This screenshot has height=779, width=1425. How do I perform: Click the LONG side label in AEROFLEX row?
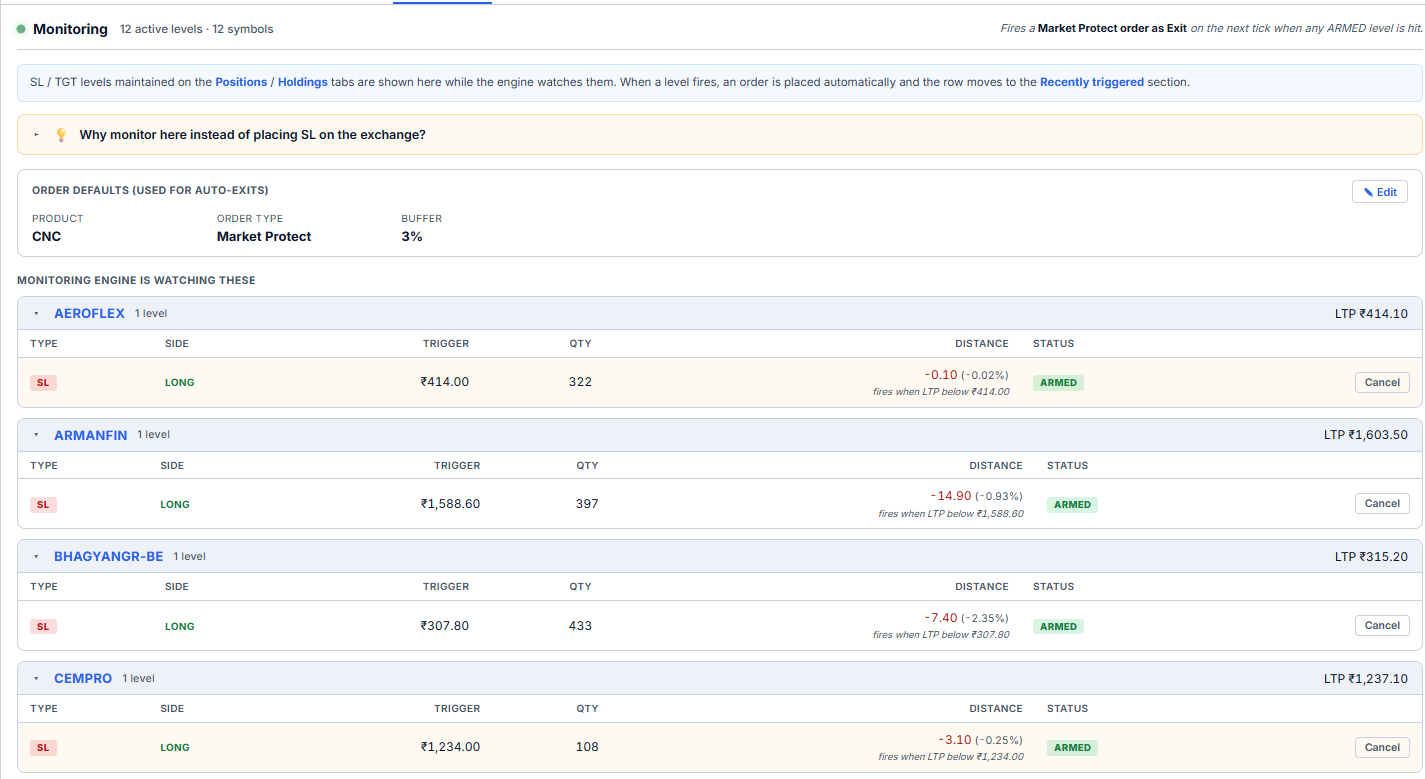click(x=179, y=383)
